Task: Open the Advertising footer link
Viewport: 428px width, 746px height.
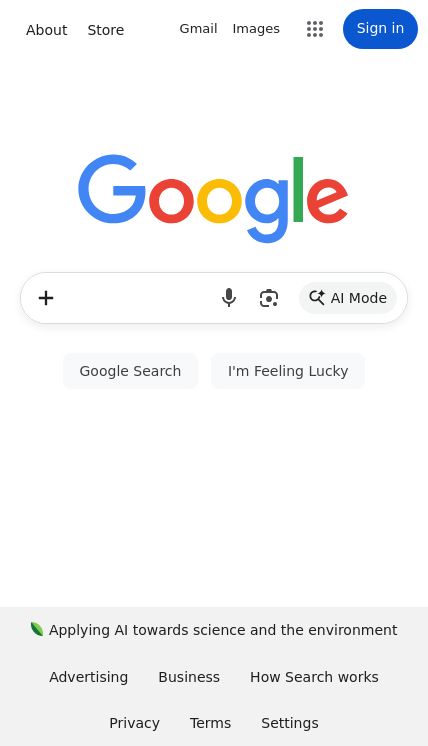Action: 88,677
